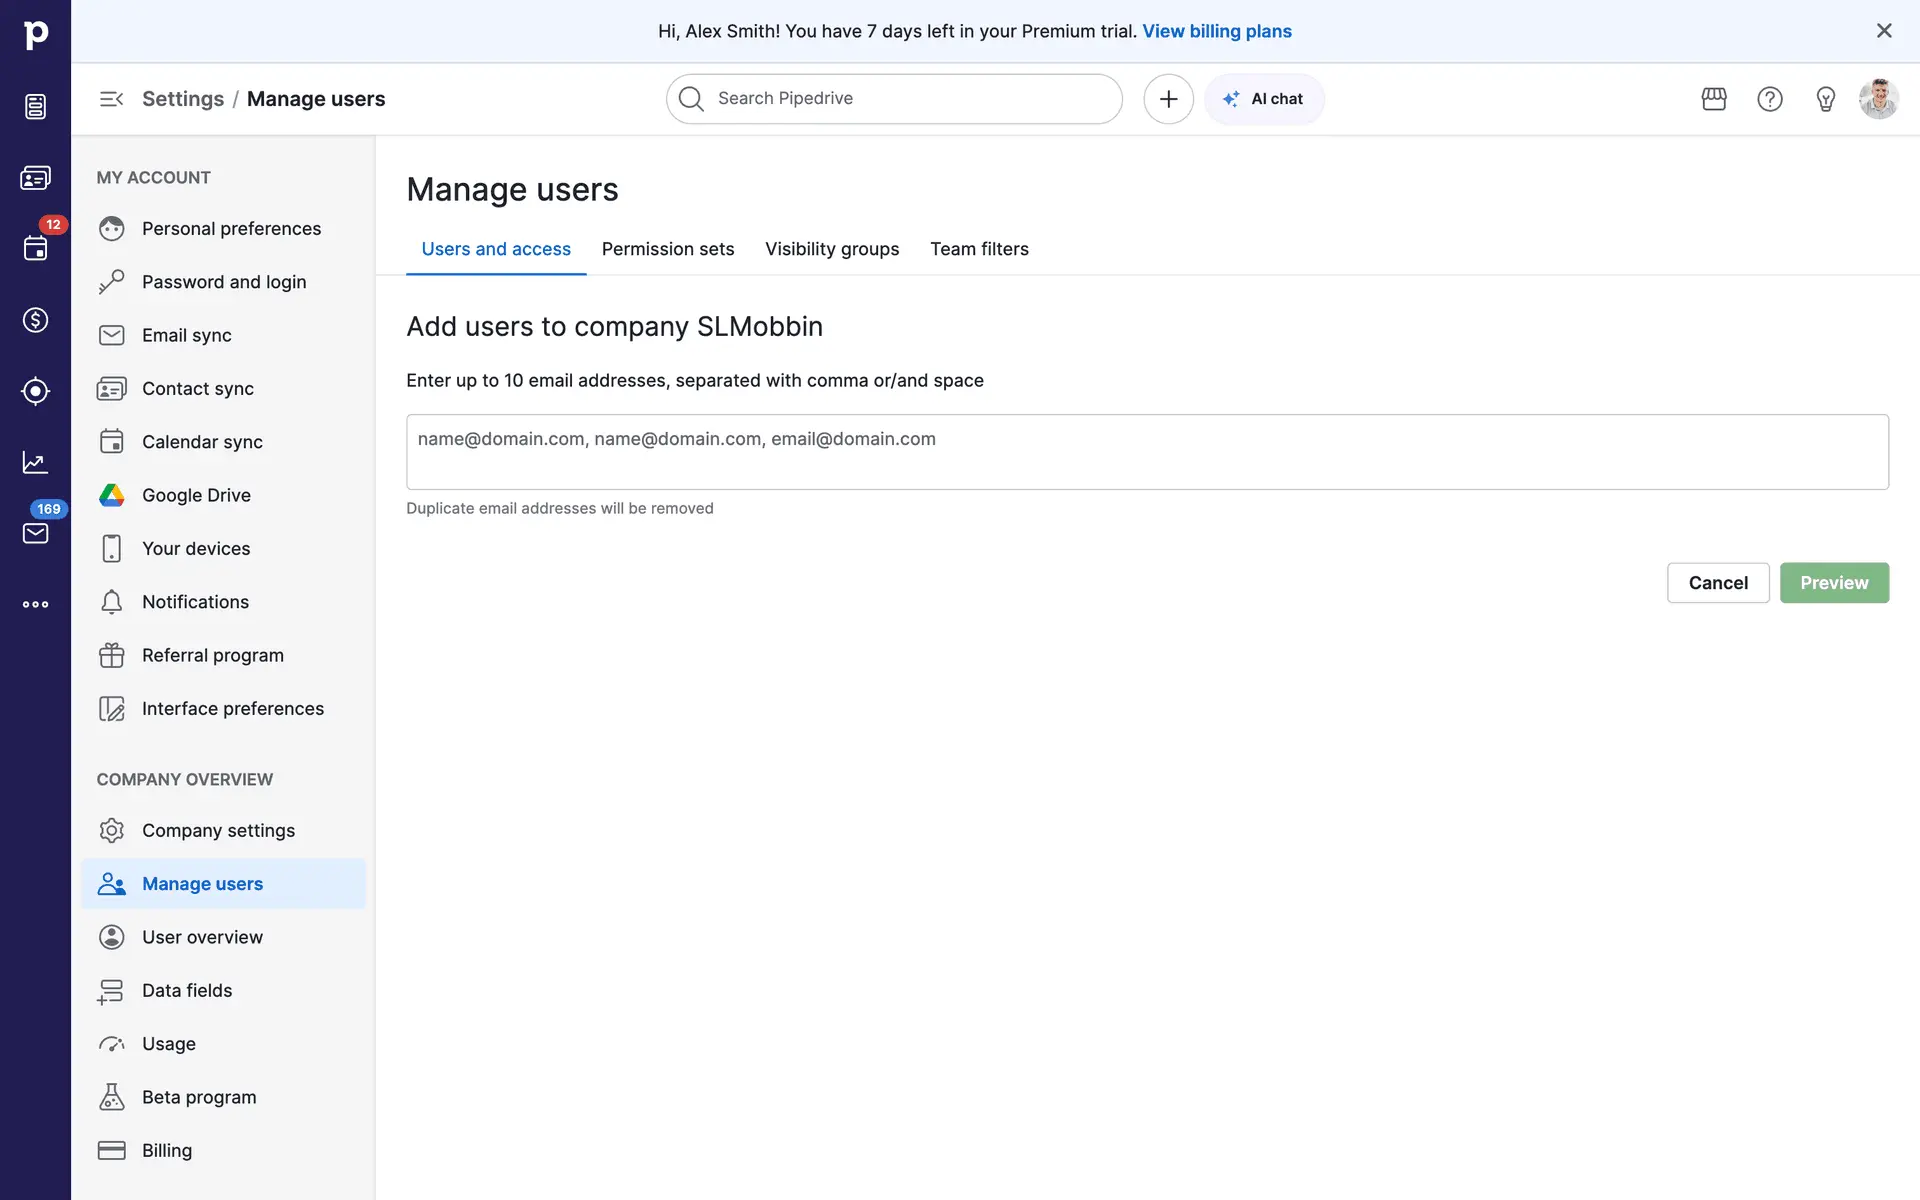The height and width of the screenshot is (1200, 1920).
Task: Dismiss the Premium trial banner
Action: pyautogui.click(x=1884, y=31)
